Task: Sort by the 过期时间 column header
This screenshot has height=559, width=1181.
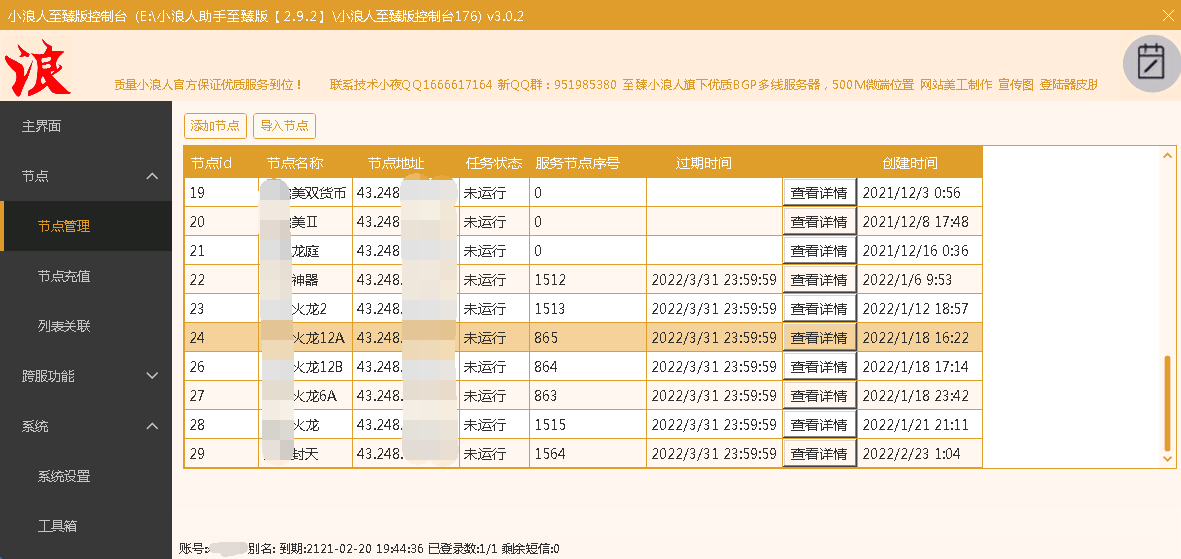Action: pos(703,163)
